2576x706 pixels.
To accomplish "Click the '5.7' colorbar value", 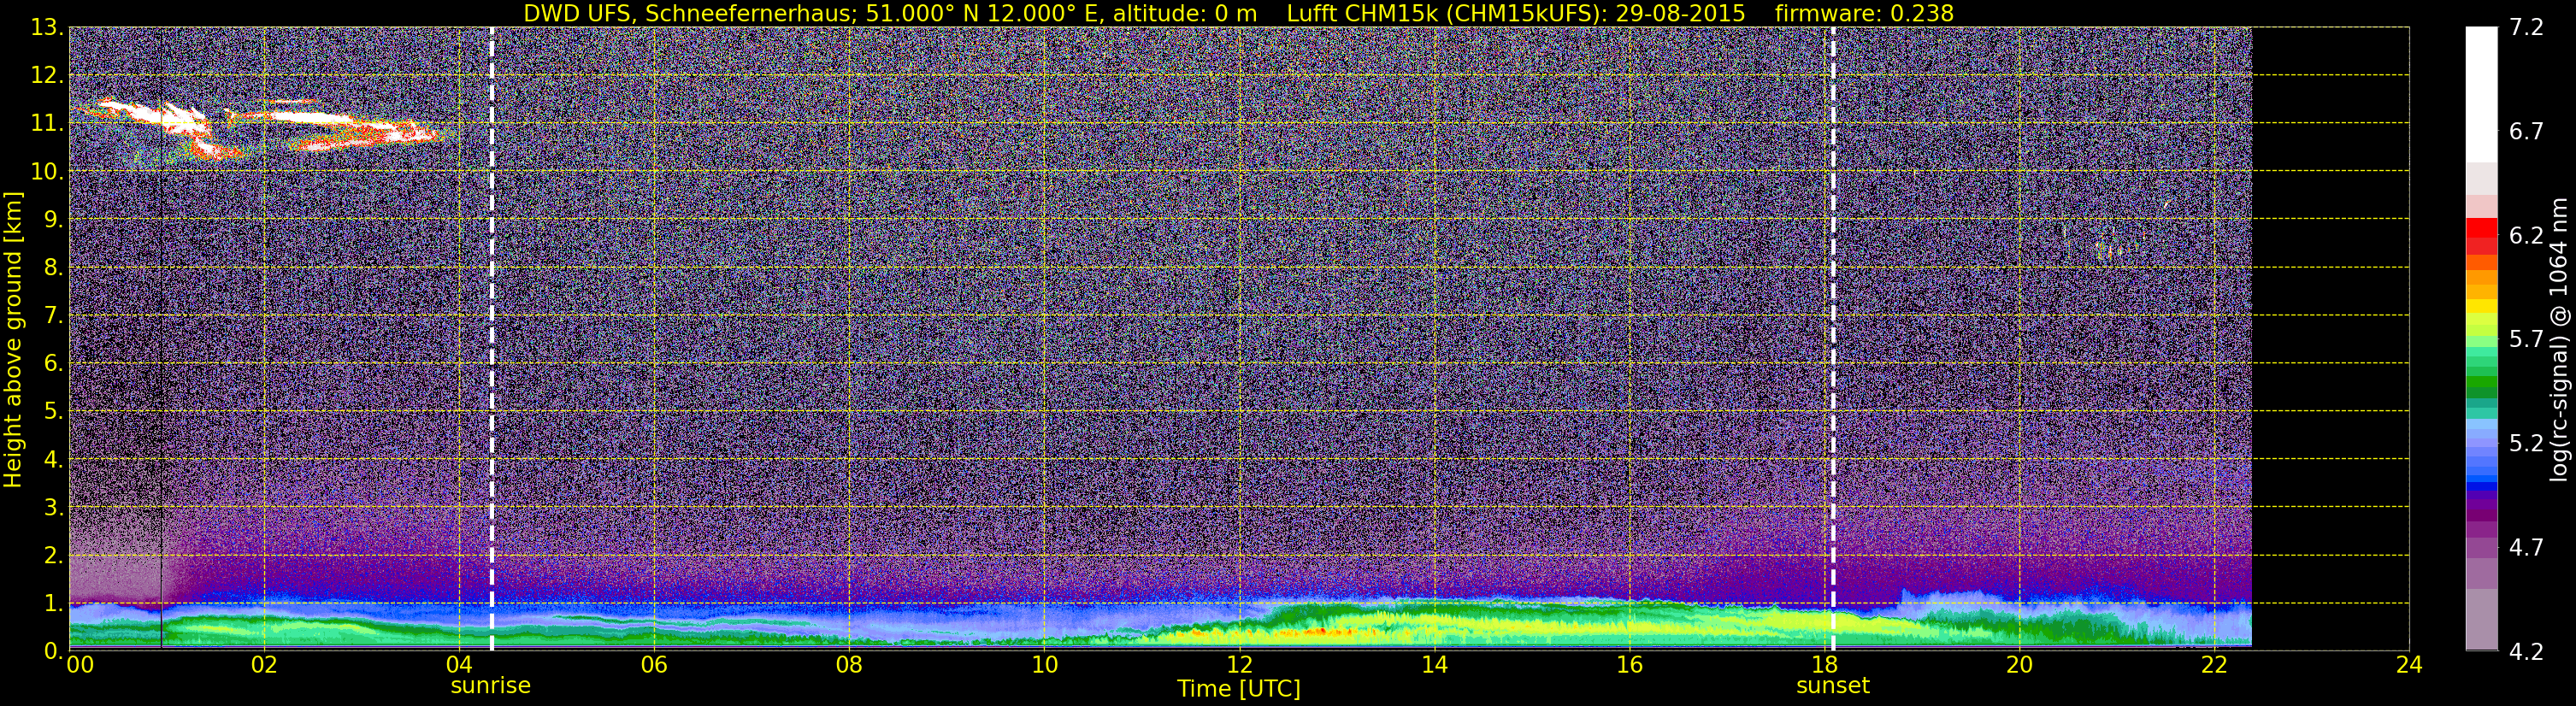I will (2526, 339).
